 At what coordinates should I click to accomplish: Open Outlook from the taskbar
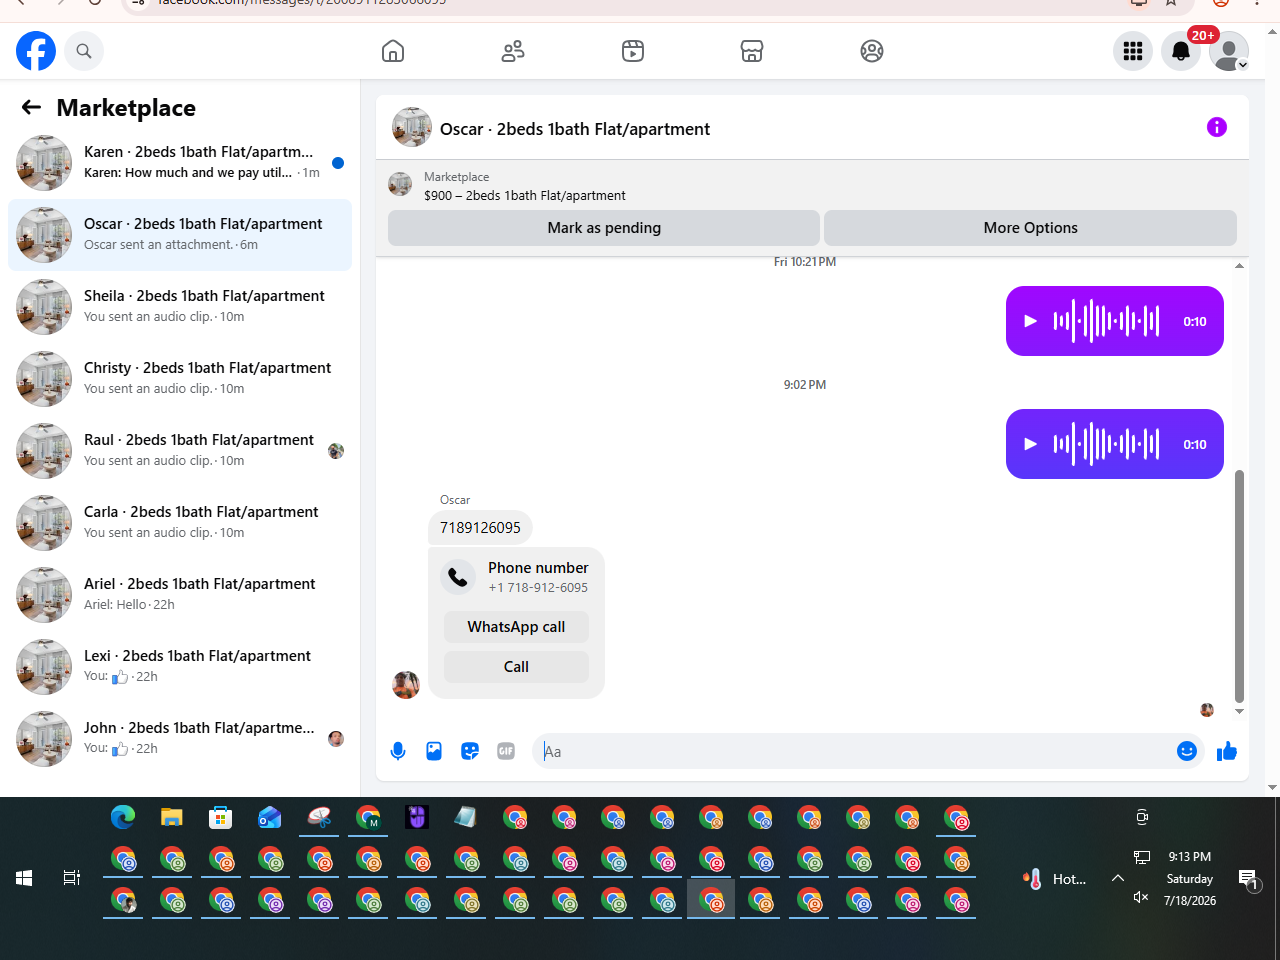coord(270,818)
